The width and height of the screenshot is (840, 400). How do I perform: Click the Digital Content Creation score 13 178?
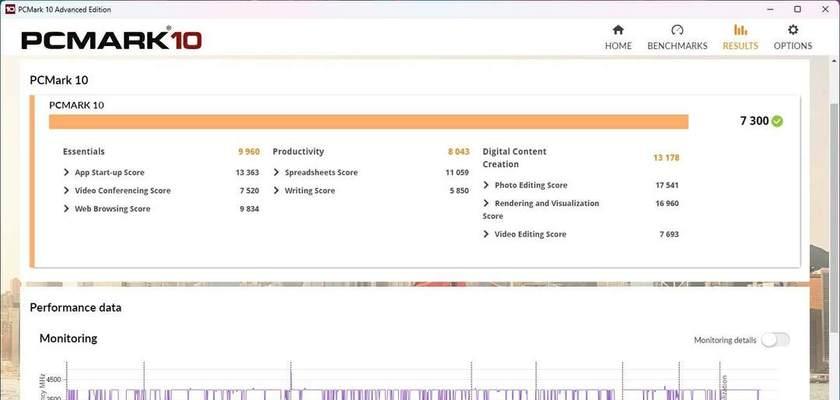click(x=666, y=157)
